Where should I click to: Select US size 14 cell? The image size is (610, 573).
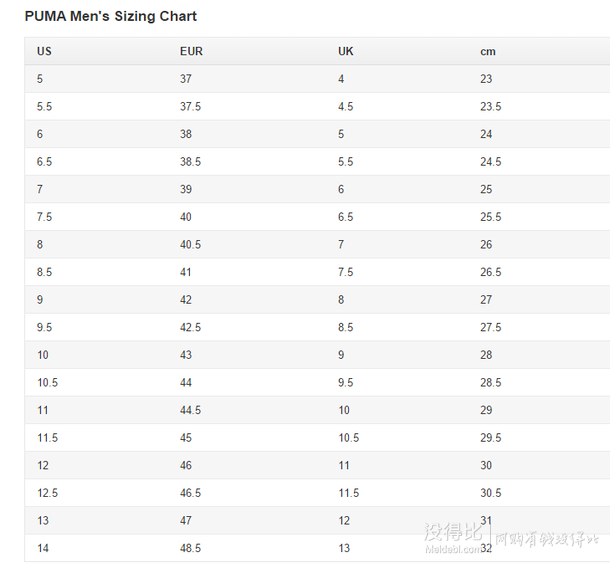pos(43,548)
